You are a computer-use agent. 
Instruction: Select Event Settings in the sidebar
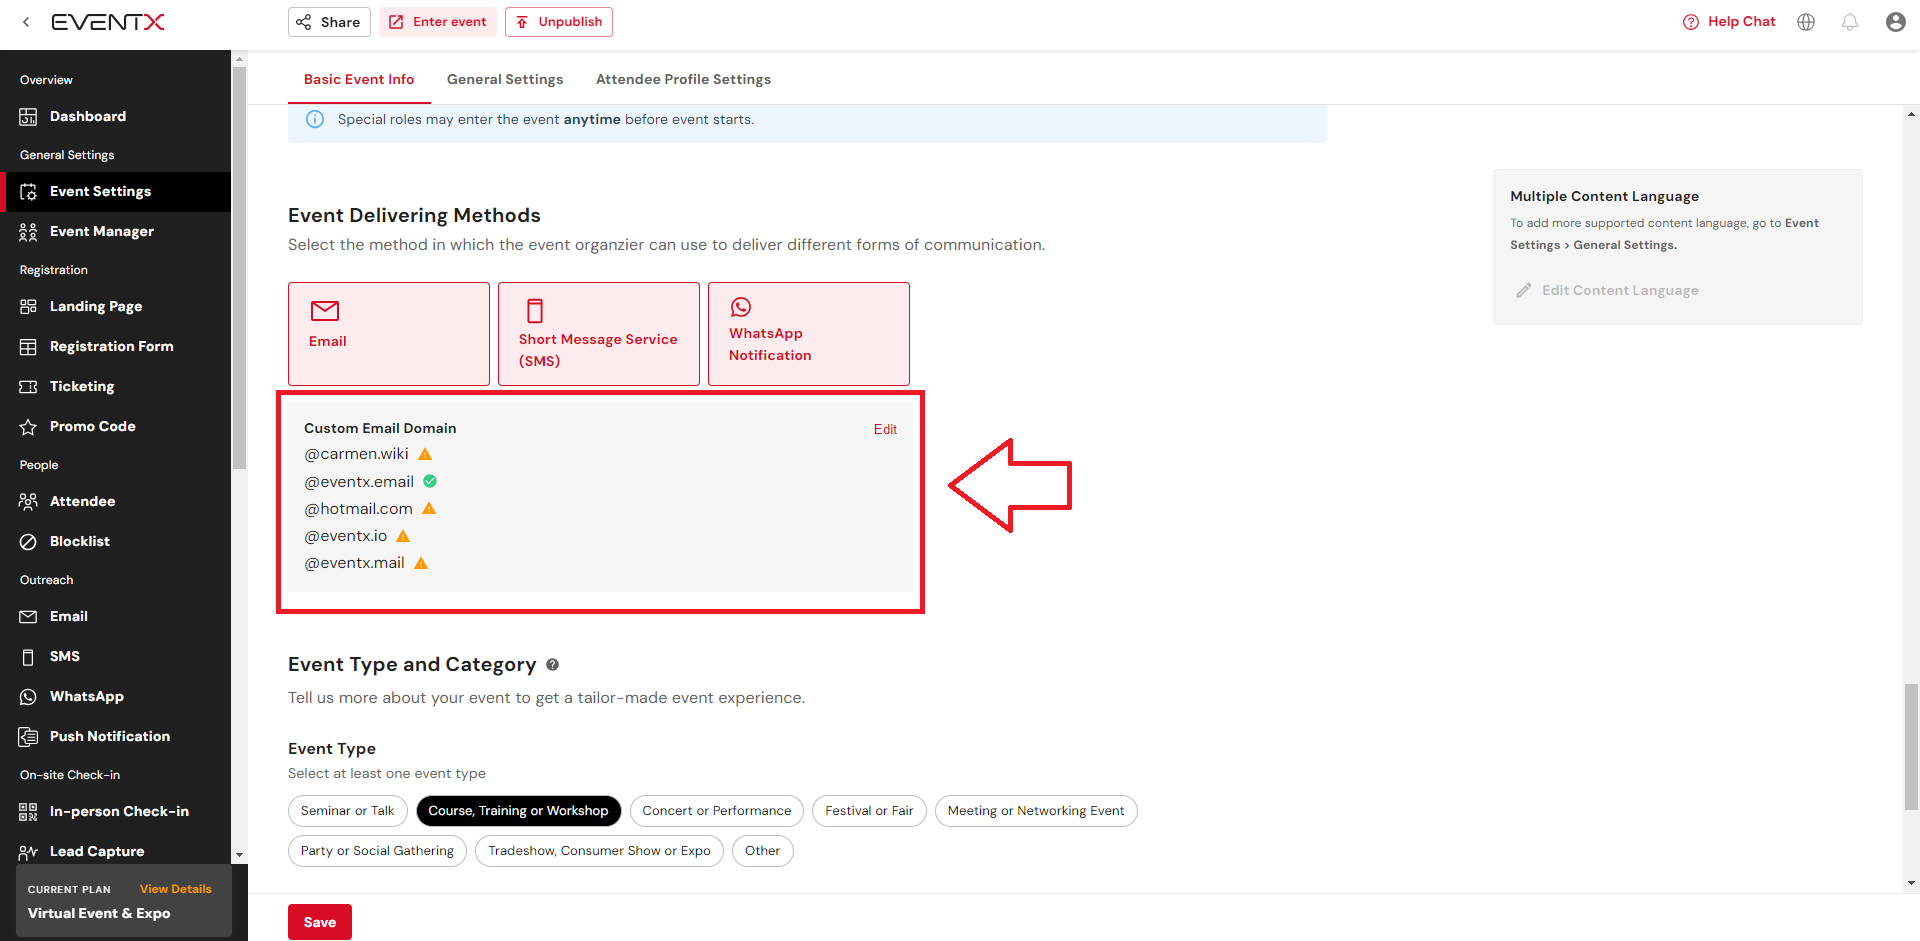116,191
